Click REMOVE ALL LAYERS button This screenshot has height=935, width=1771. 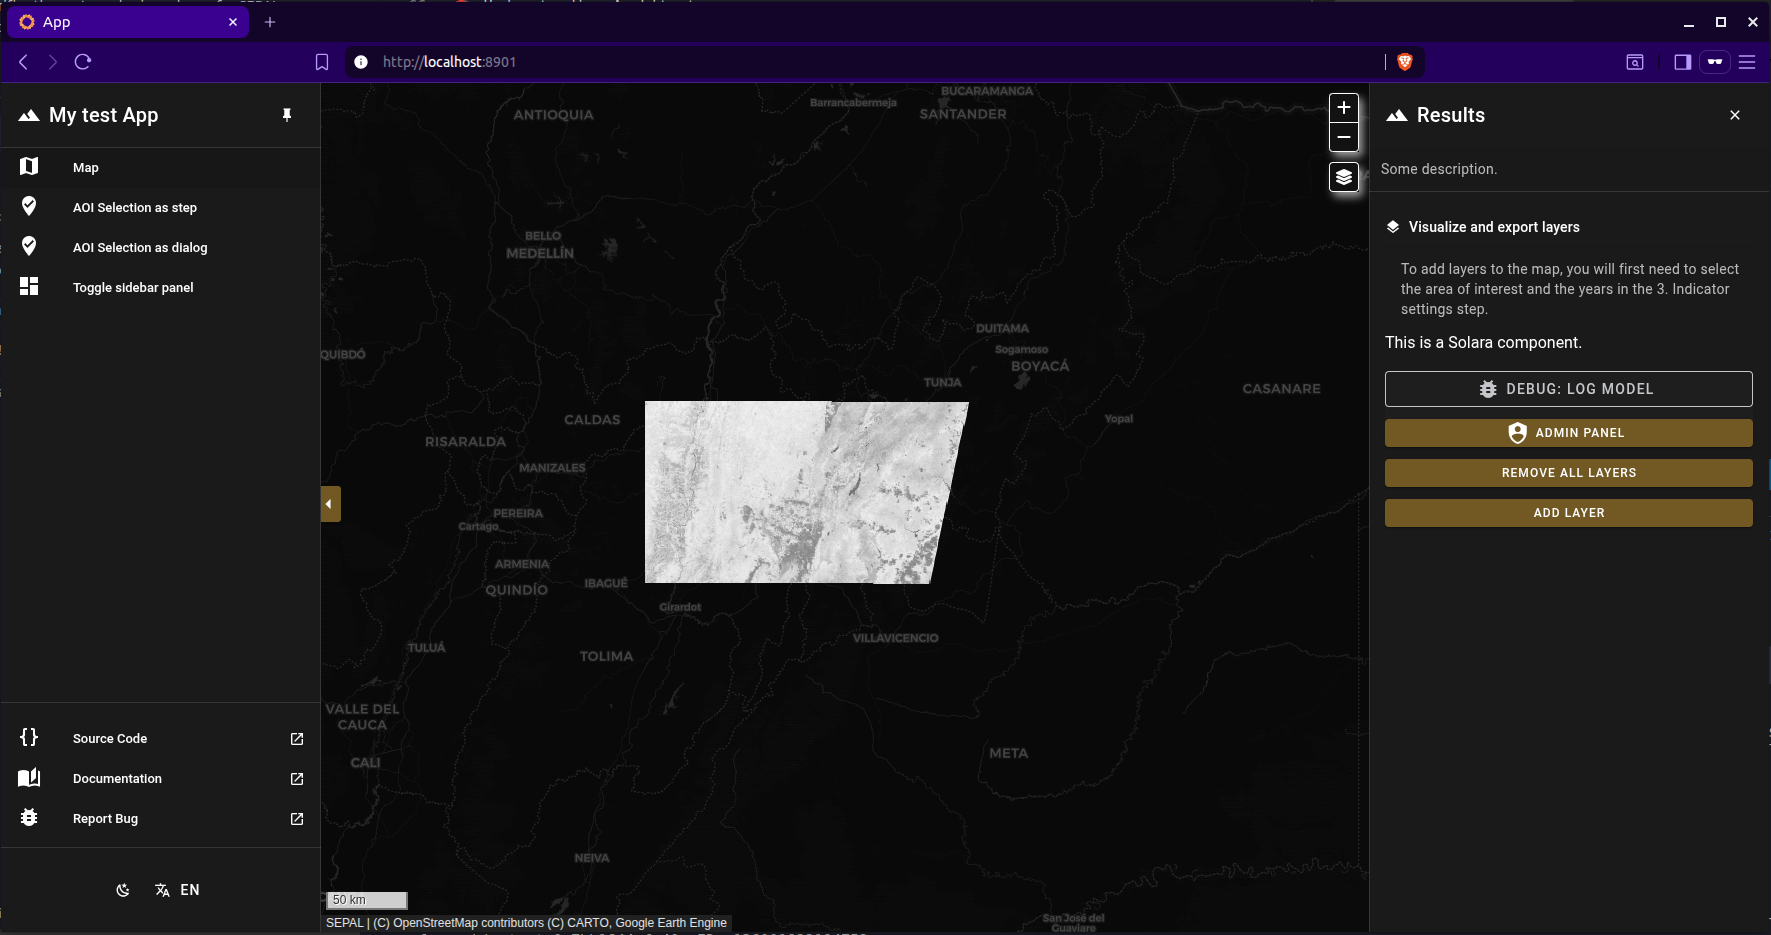click(1569, 473)
